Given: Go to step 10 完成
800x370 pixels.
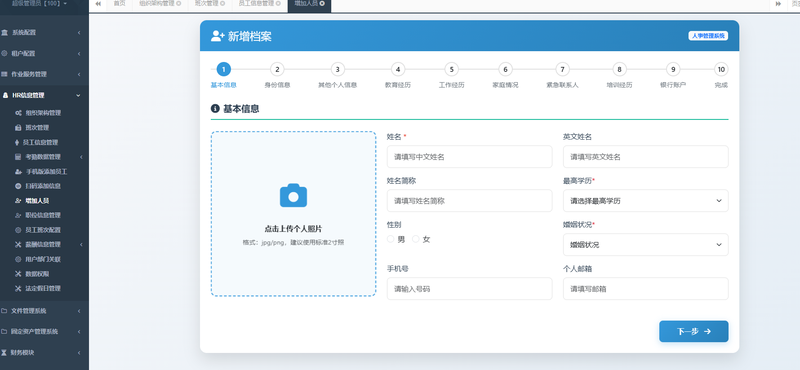Looking at the screenshot, I should point(721,69).
